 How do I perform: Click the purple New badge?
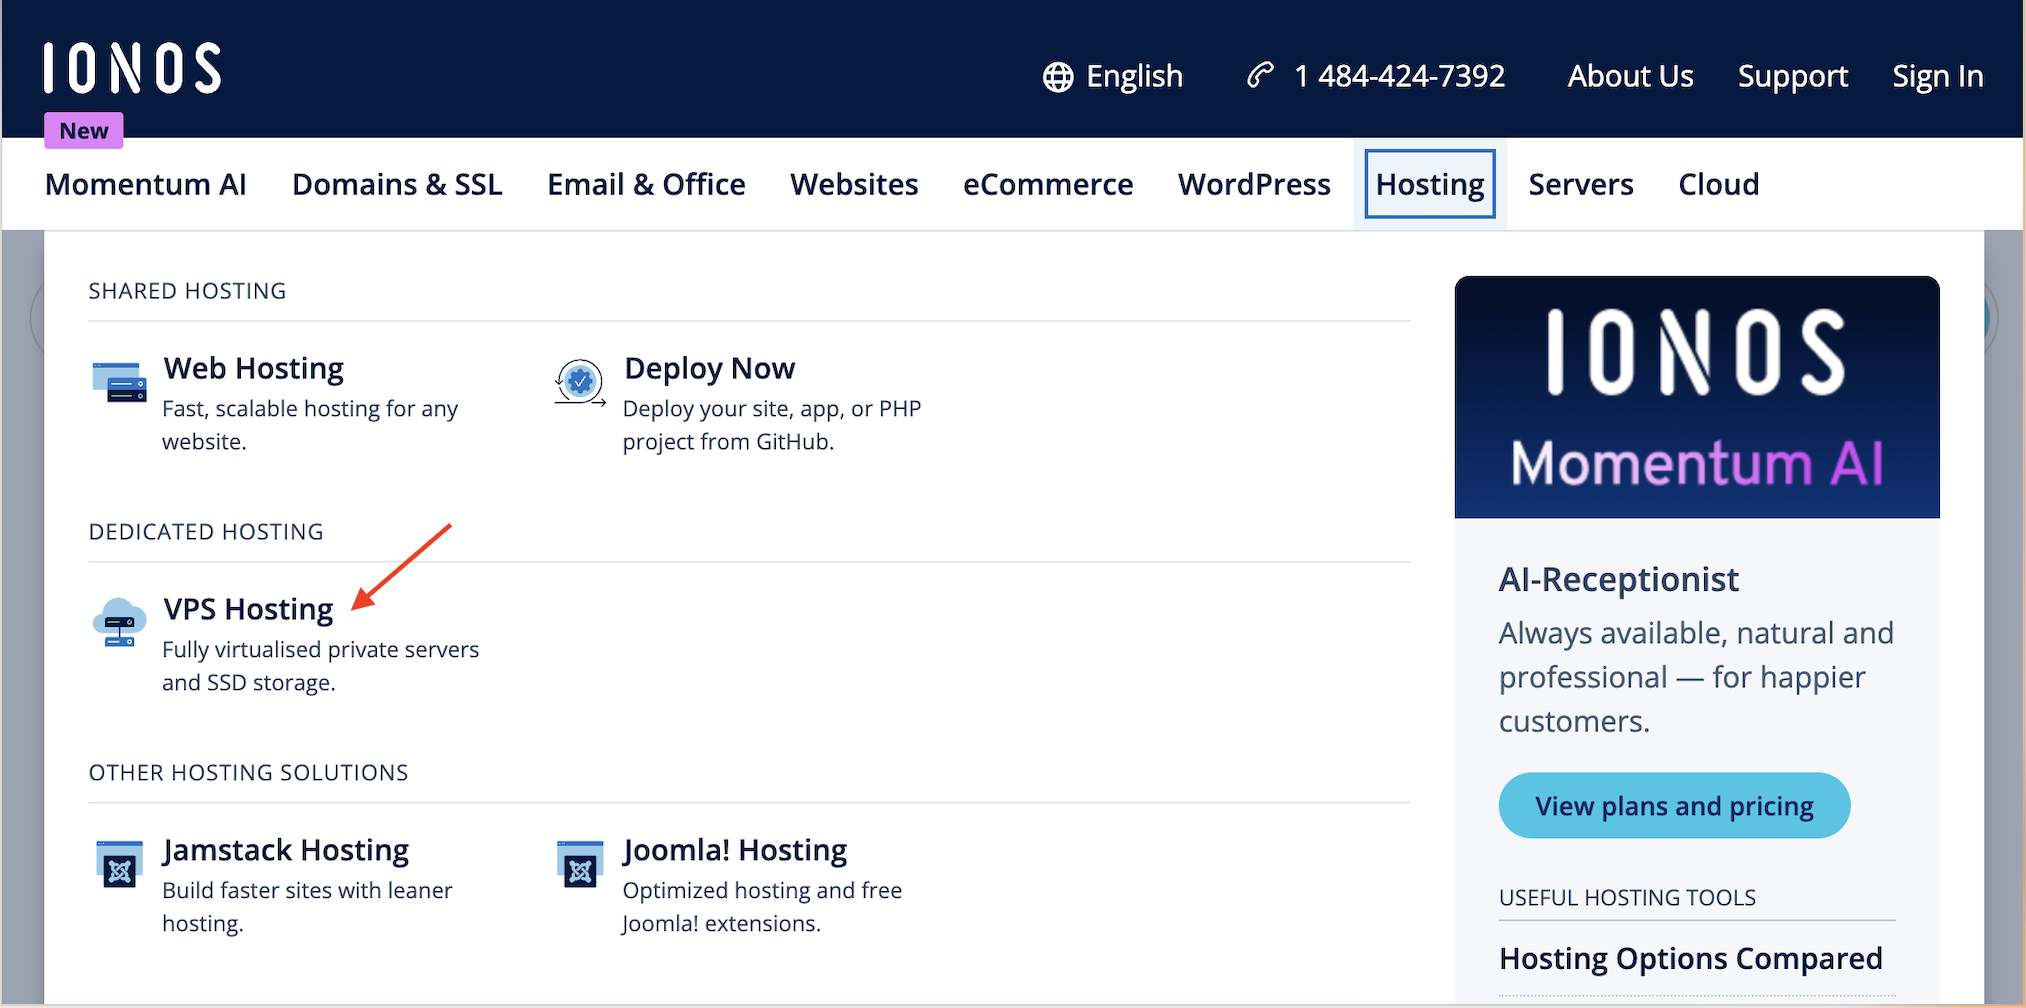click(x=84, y=131)
